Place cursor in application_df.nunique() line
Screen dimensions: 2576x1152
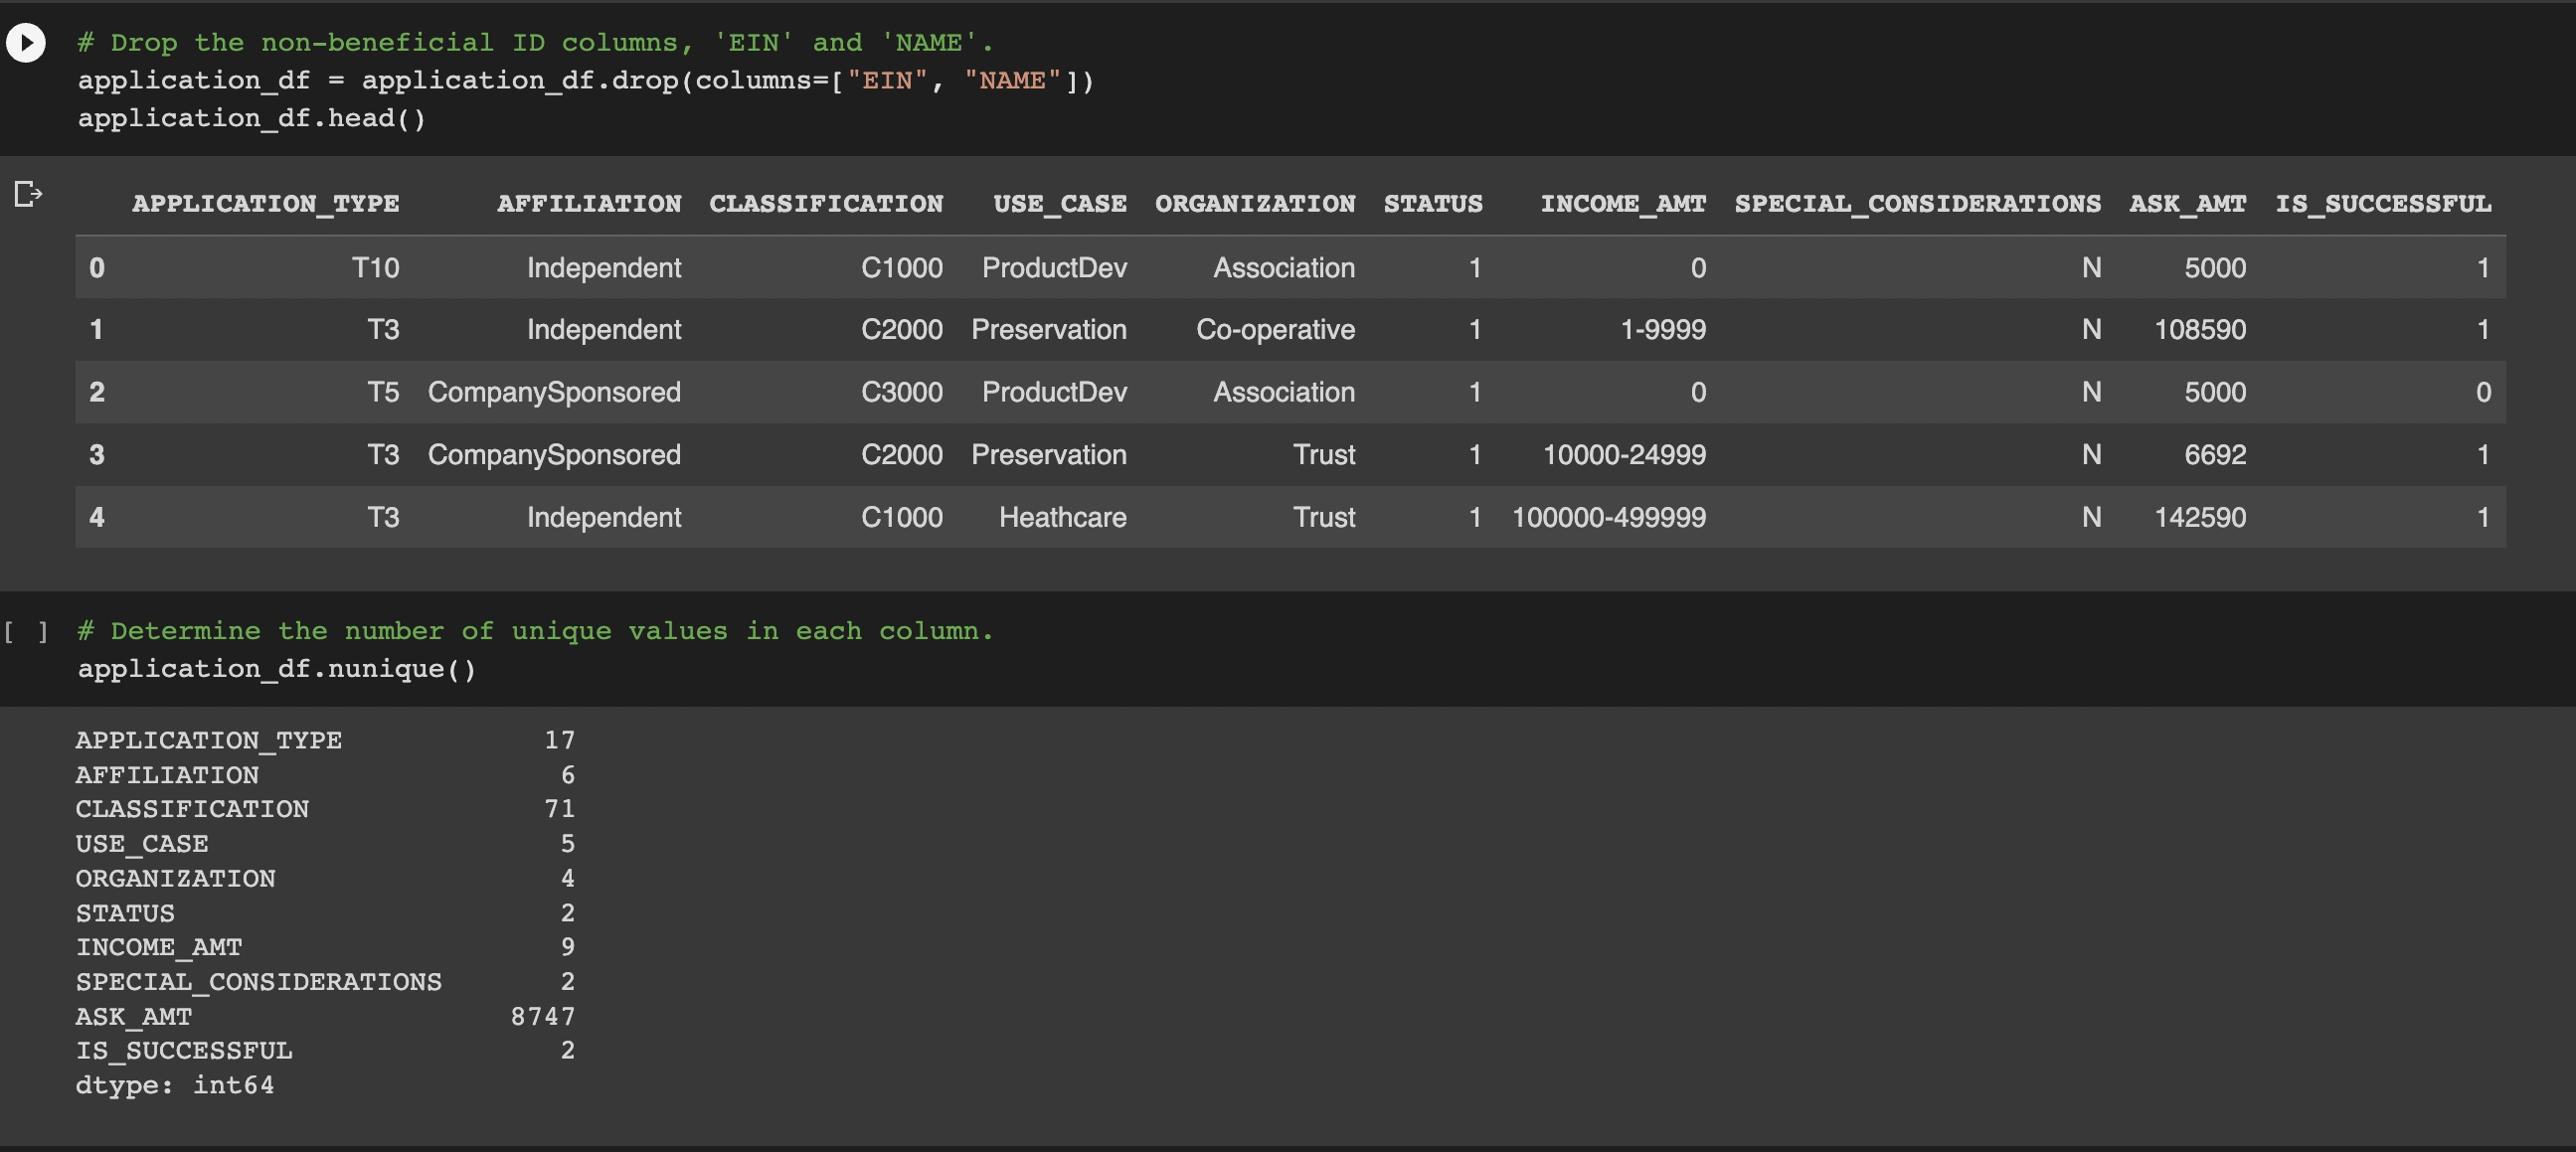276,669
